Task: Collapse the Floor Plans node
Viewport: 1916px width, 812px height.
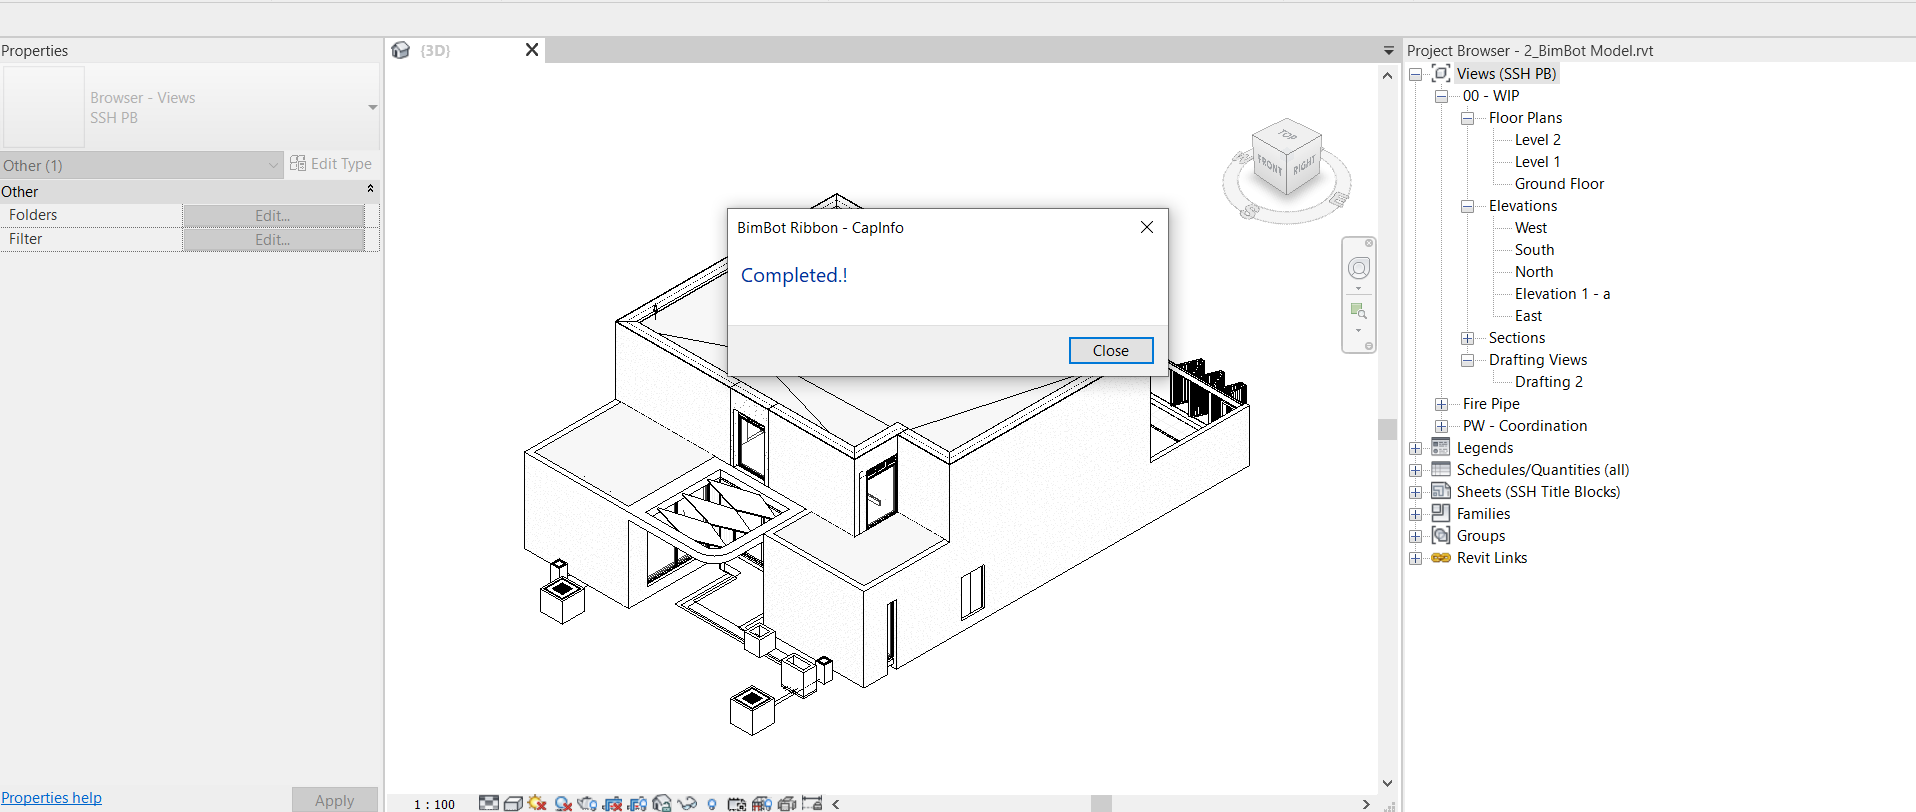Action: pyautogui.click(x=1468, y=118)
